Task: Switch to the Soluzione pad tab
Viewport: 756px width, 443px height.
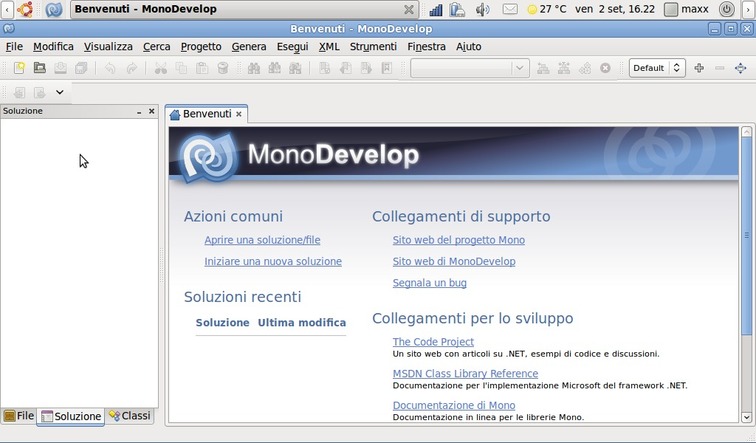Action: click(71, 416)
